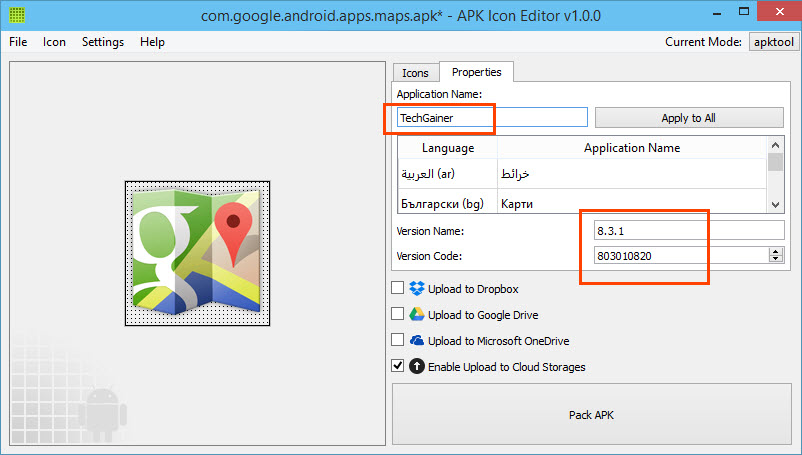The height and width of the screenshot is (455, 802).
Task: Click the Language column header
Action: [448, 148]
